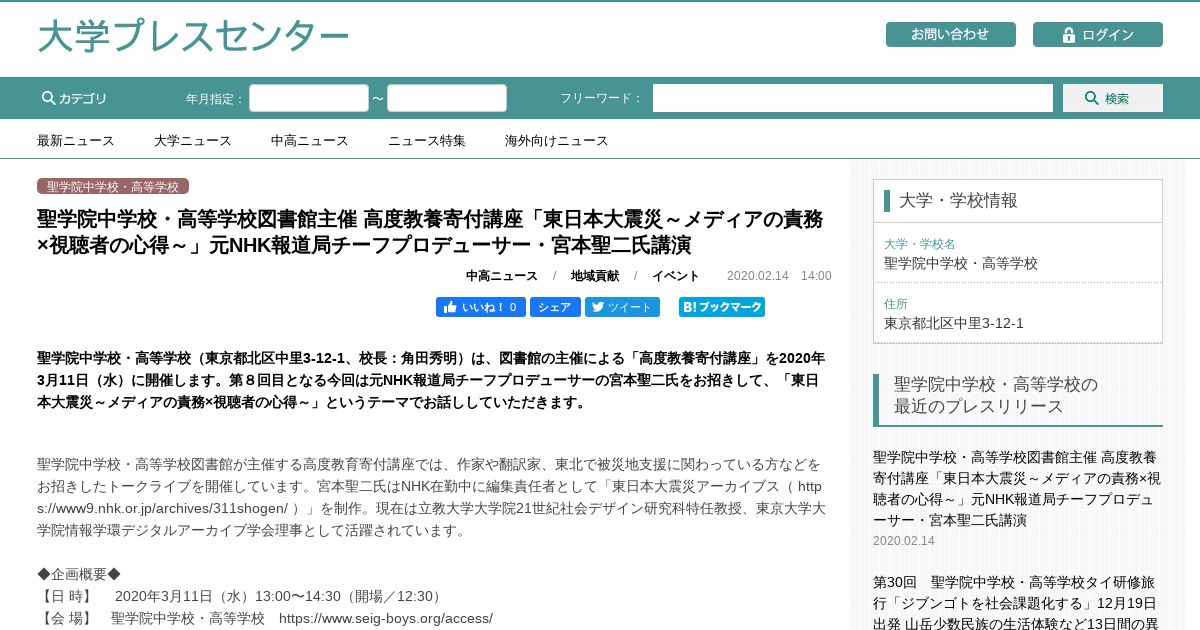Viewport: 1200px width, 630px height.
Task: Click the 2020.02.14 14:00 timestamp
Action: (x=779, y=276)
